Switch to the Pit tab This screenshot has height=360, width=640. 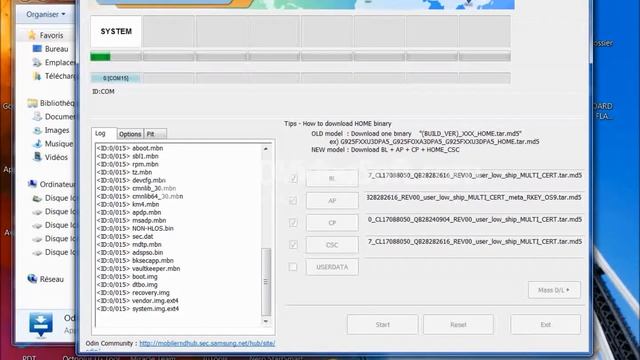click(x=155, y=134)
